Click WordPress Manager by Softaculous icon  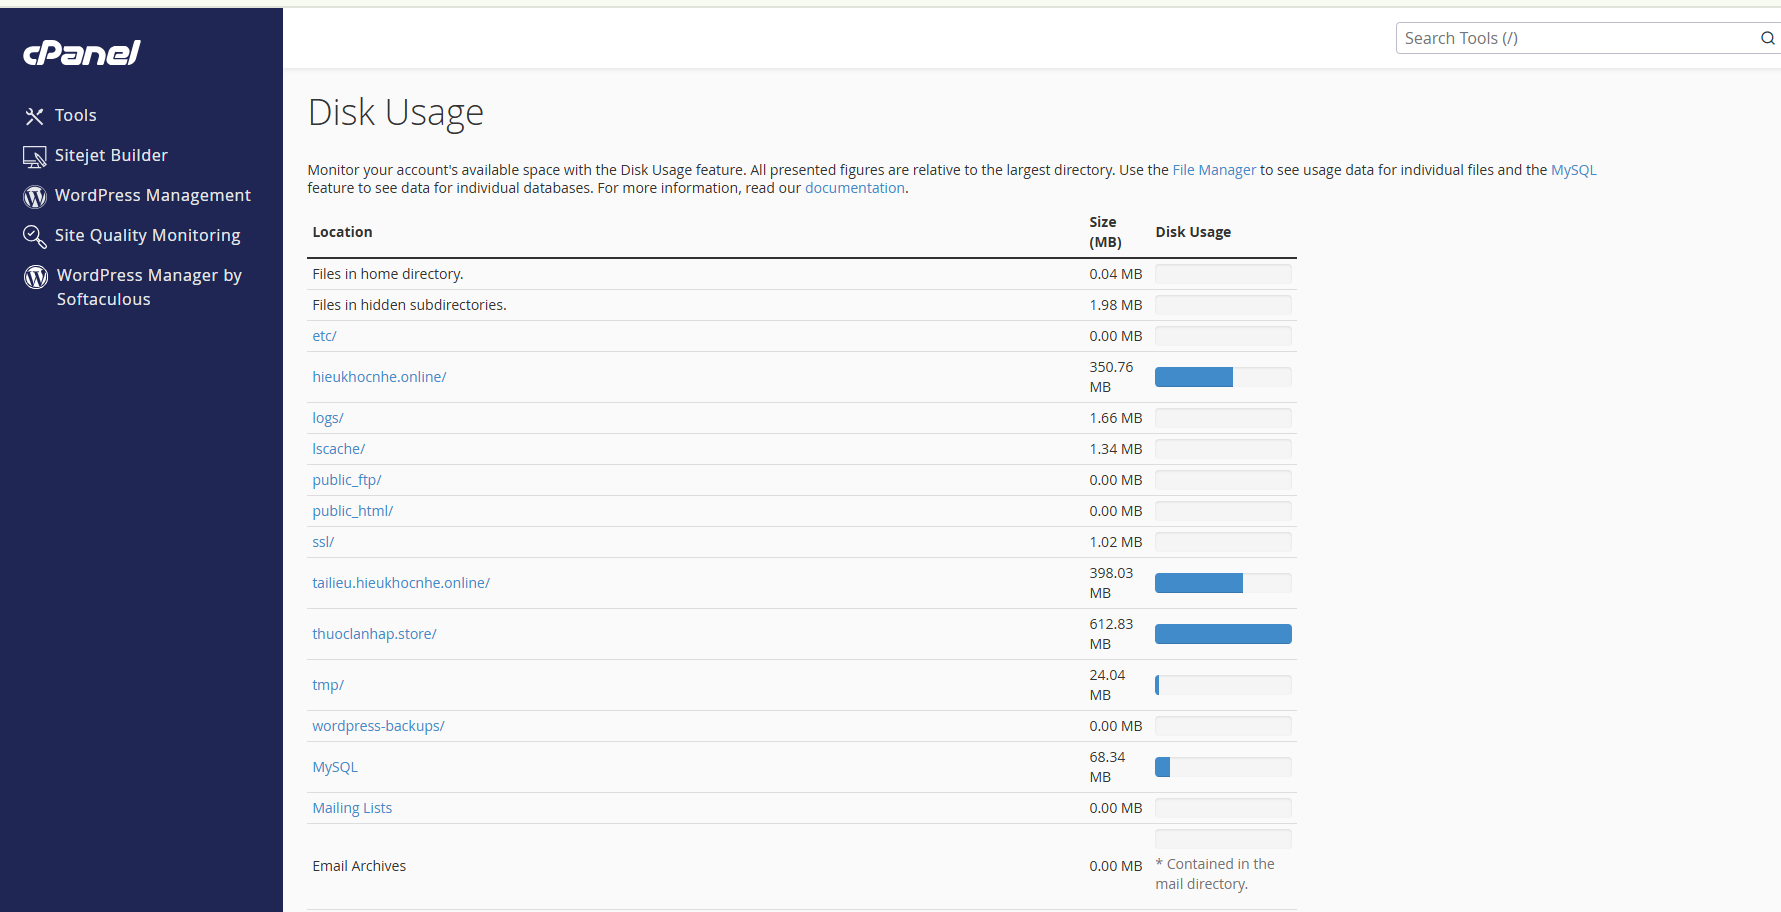(x=36, y=276)
